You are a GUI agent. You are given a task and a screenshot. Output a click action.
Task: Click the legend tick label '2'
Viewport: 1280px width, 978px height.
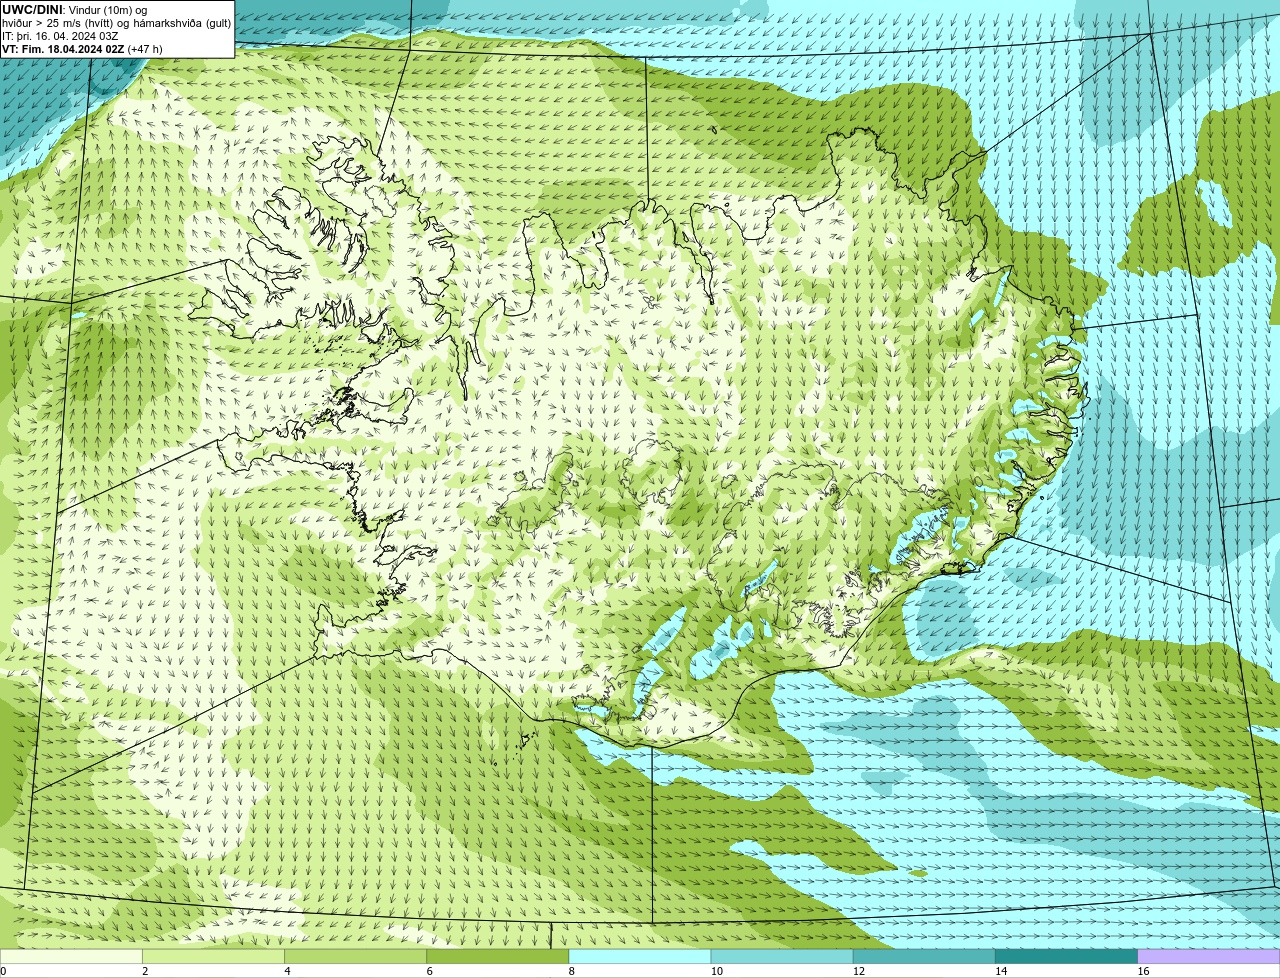tap(145, 971)
